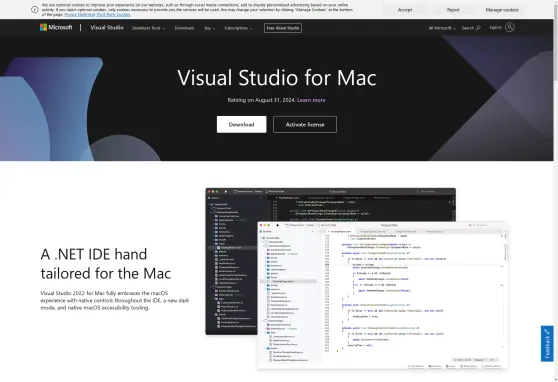Expand the Subscriptions dropdown
Viewport: 558px width, 382px height.
(238, 28)
